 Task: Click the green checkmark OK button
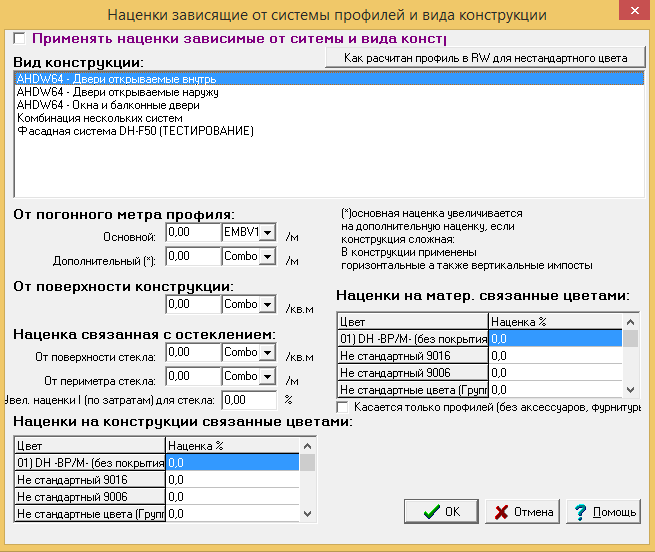click(x=441, y=511)
